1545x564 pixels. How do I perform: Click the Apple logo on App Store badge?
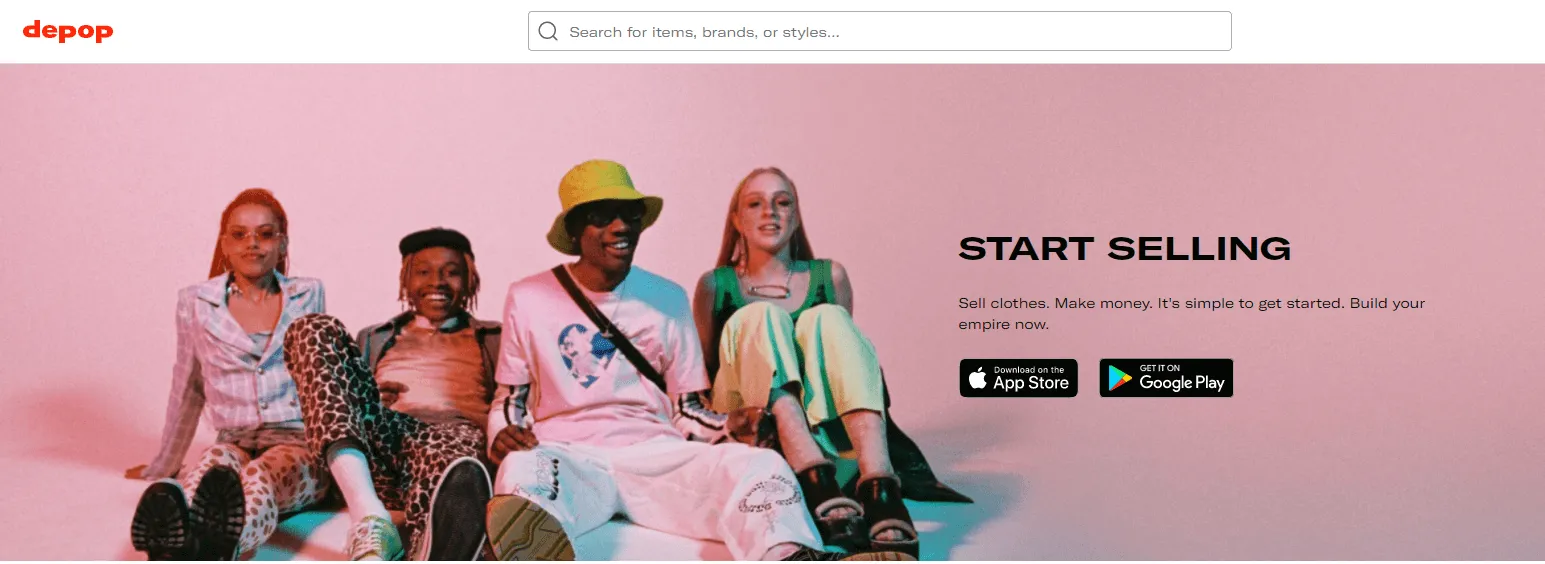tap(977, 378)
